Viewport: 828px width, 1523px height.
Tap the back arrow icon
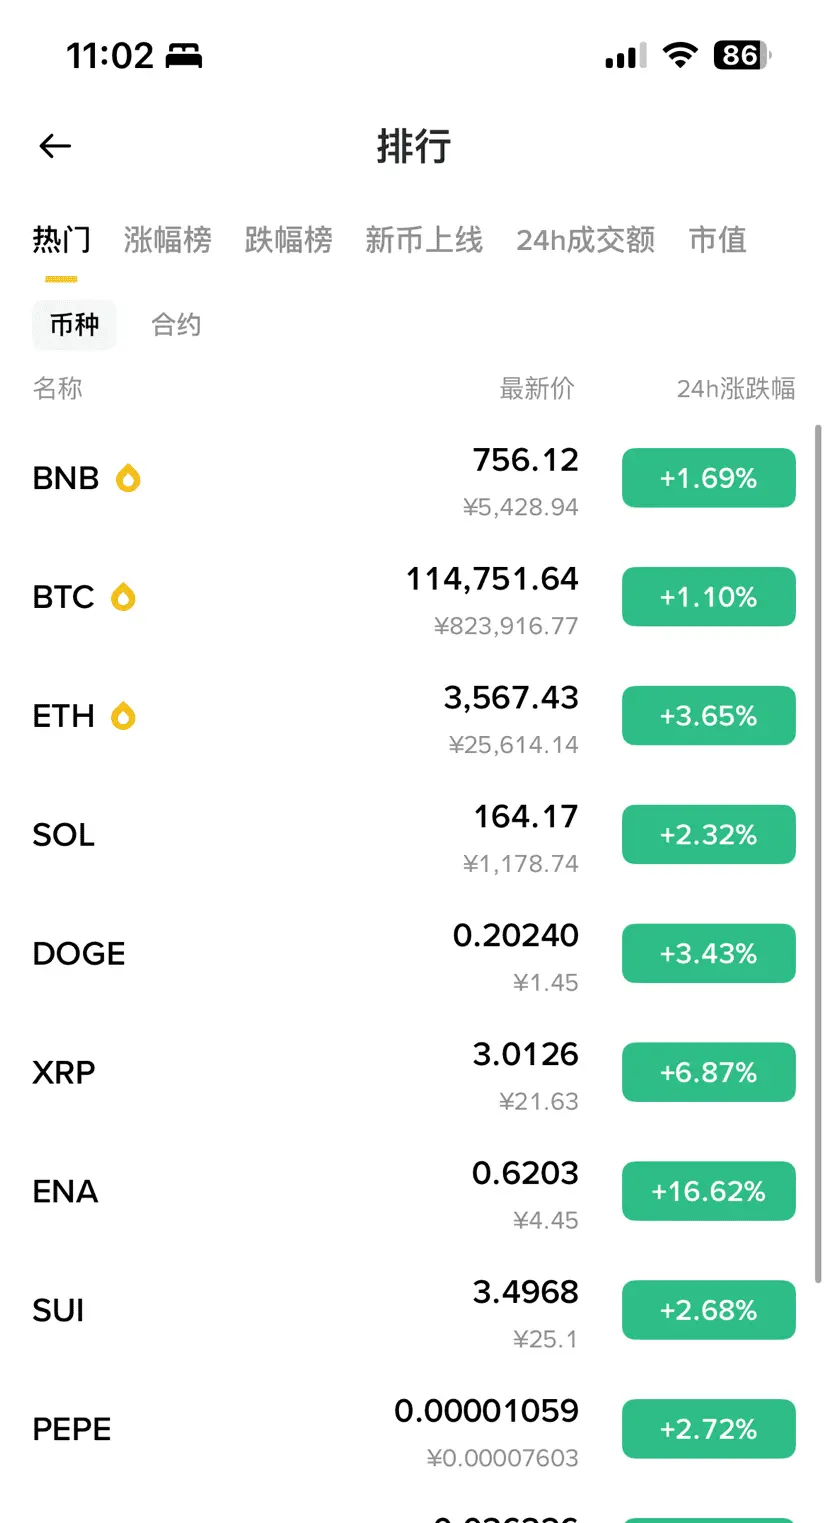(x=55, y=147)
